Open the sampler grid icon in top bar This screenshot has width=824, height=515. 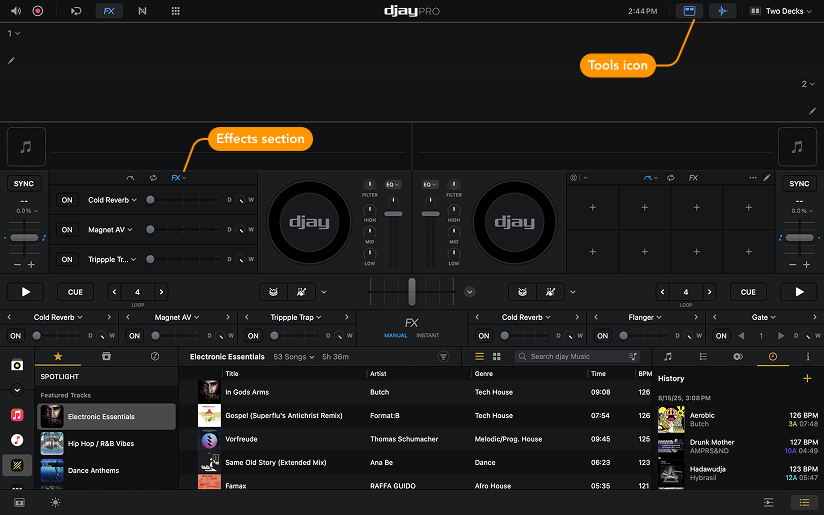pos(176,11)
